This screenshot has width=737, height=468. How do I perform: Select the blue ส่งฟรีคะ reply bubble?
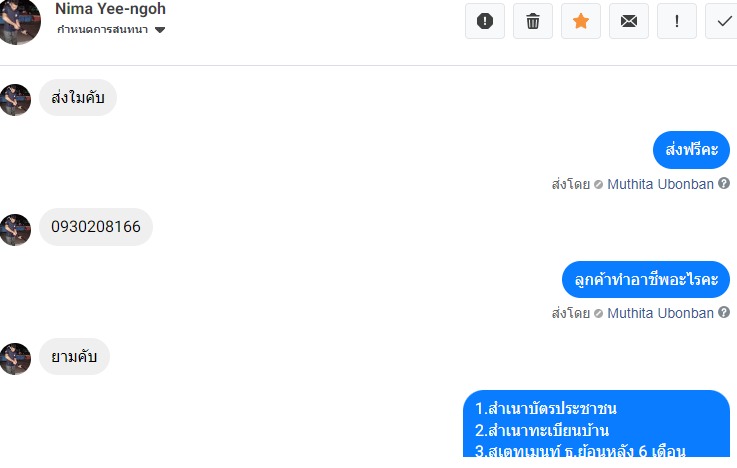(691, 150)
